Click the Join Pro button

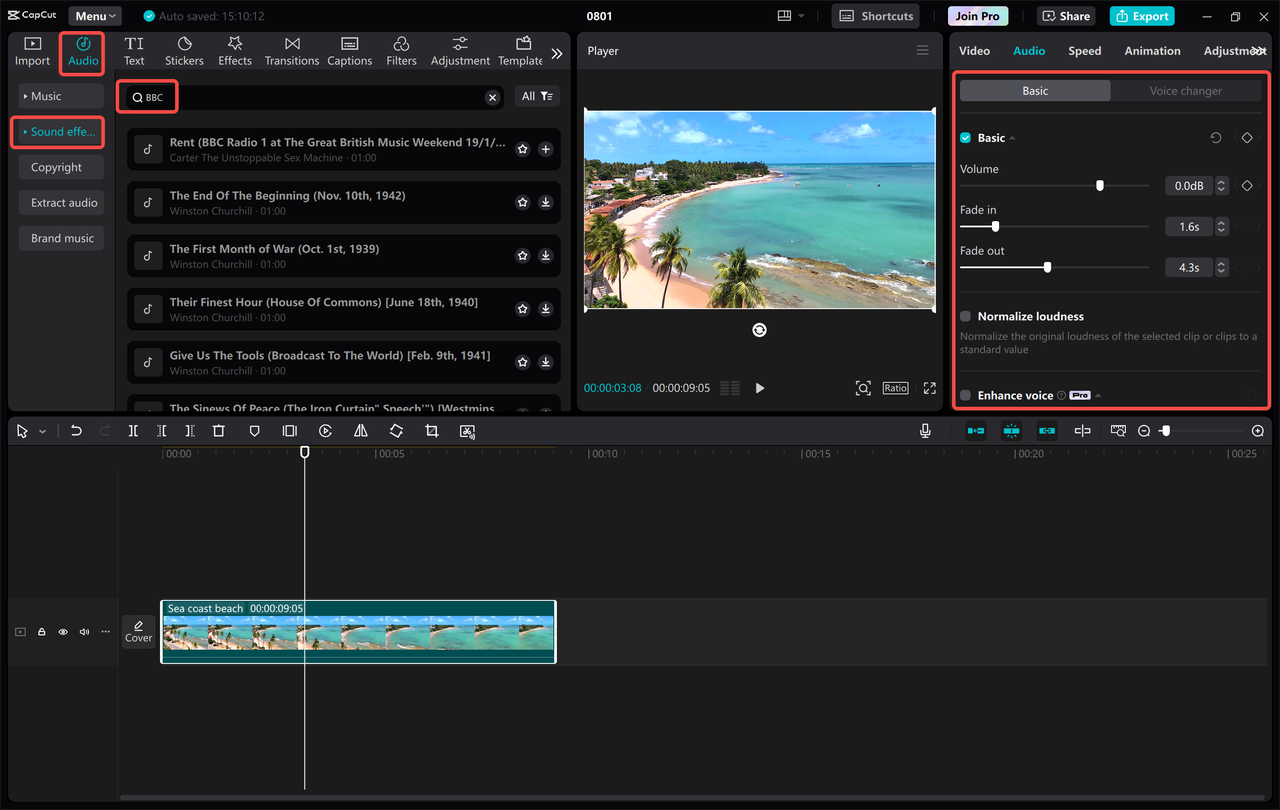coord(977,15)
